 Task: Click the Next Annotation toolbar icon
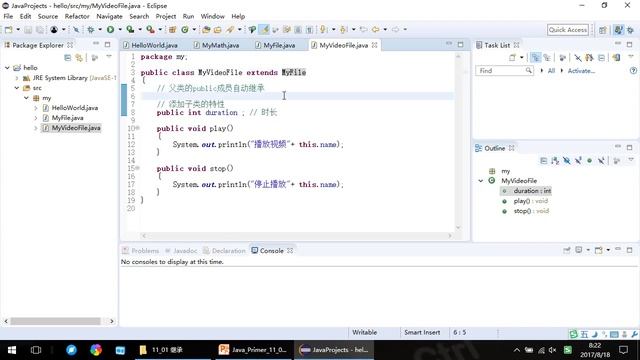click(x=323, y=29)
